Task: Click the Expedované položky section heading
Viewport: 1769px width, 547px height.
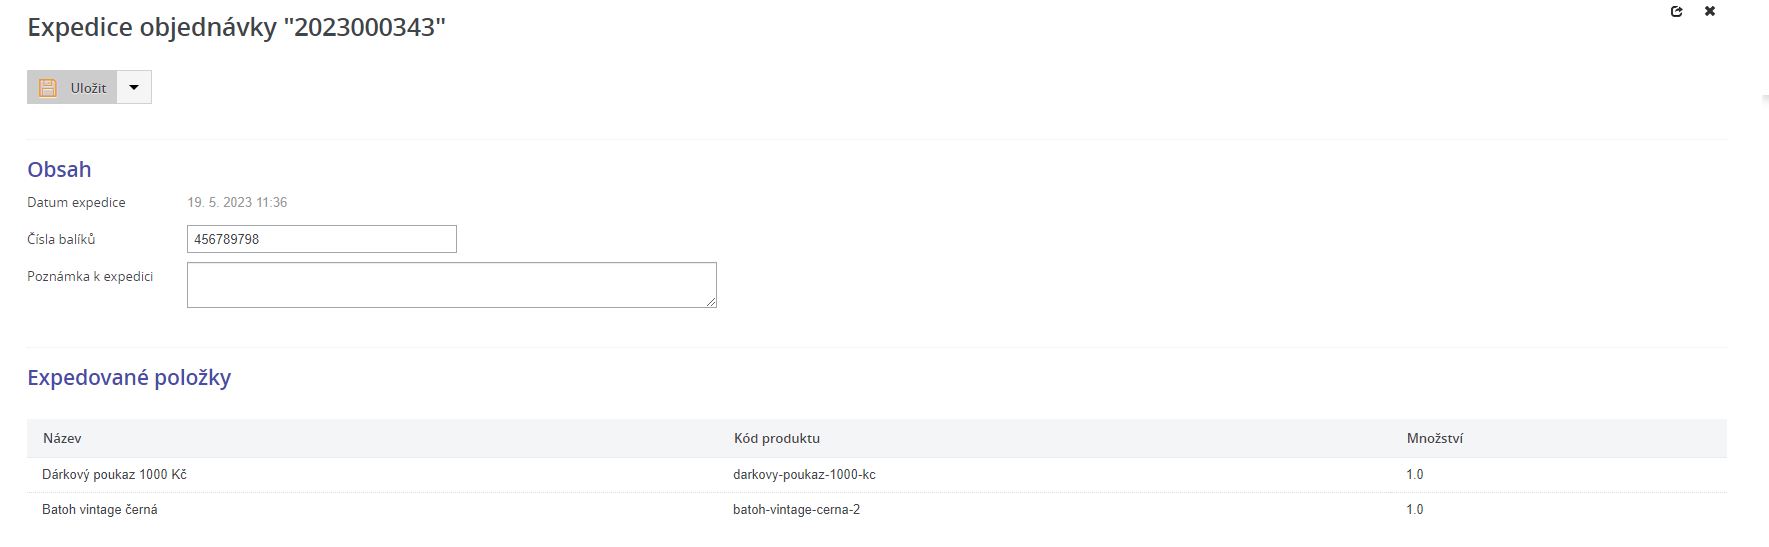Action: [129, 378]
